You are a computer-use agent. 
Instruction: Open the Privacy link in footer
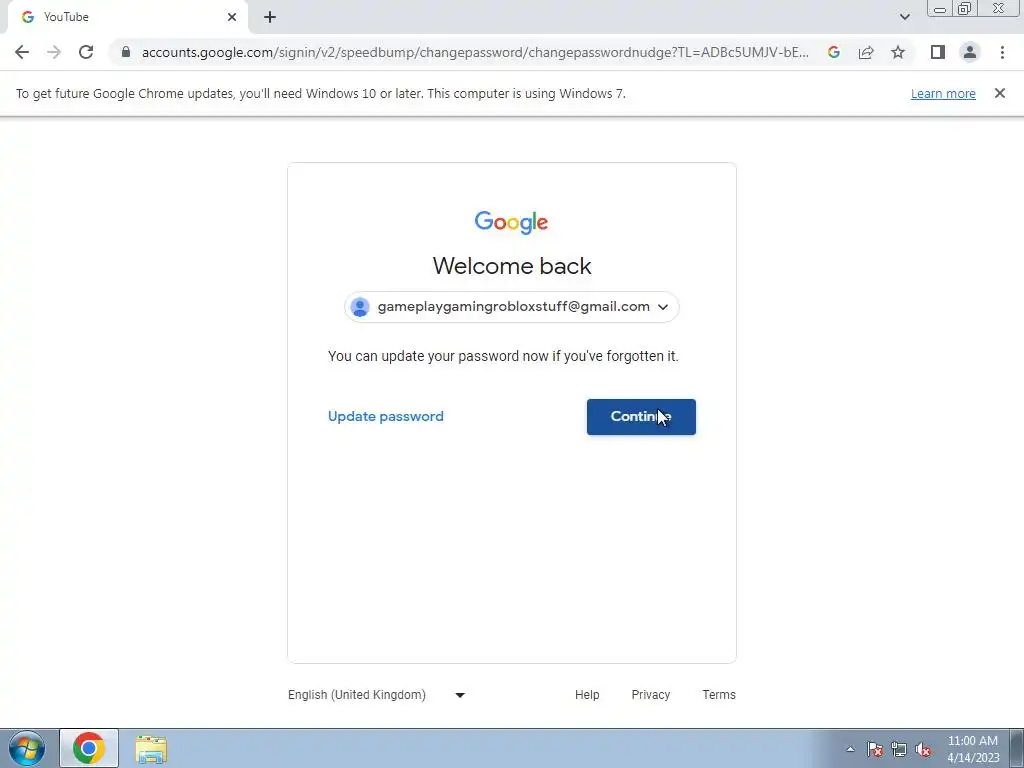(x=650, y=695)
